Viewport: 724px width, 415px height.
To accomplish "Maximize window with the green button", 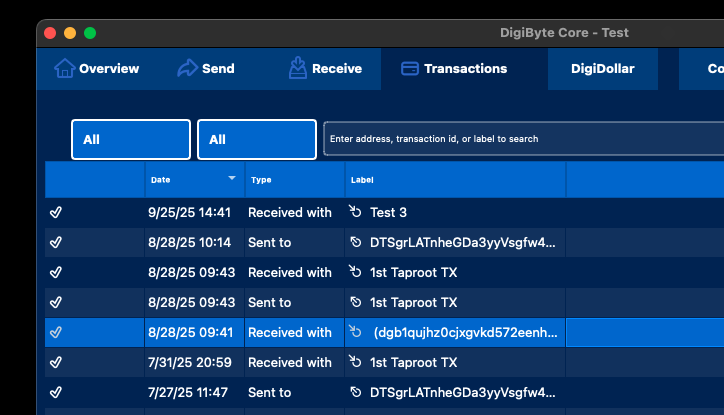I will (x=90, y=33).
